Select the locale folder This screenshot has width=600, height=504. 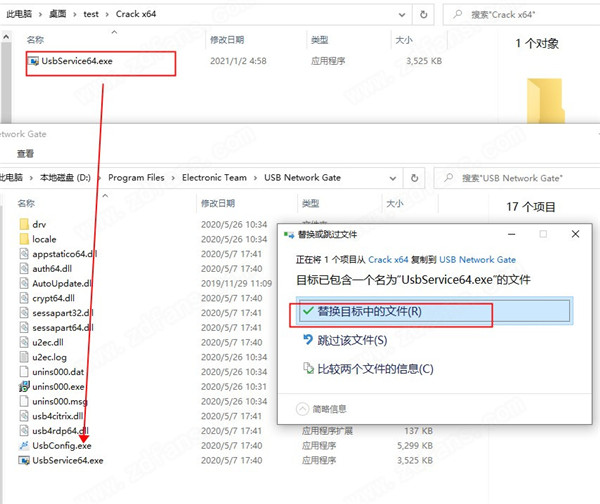click(44, 239)
